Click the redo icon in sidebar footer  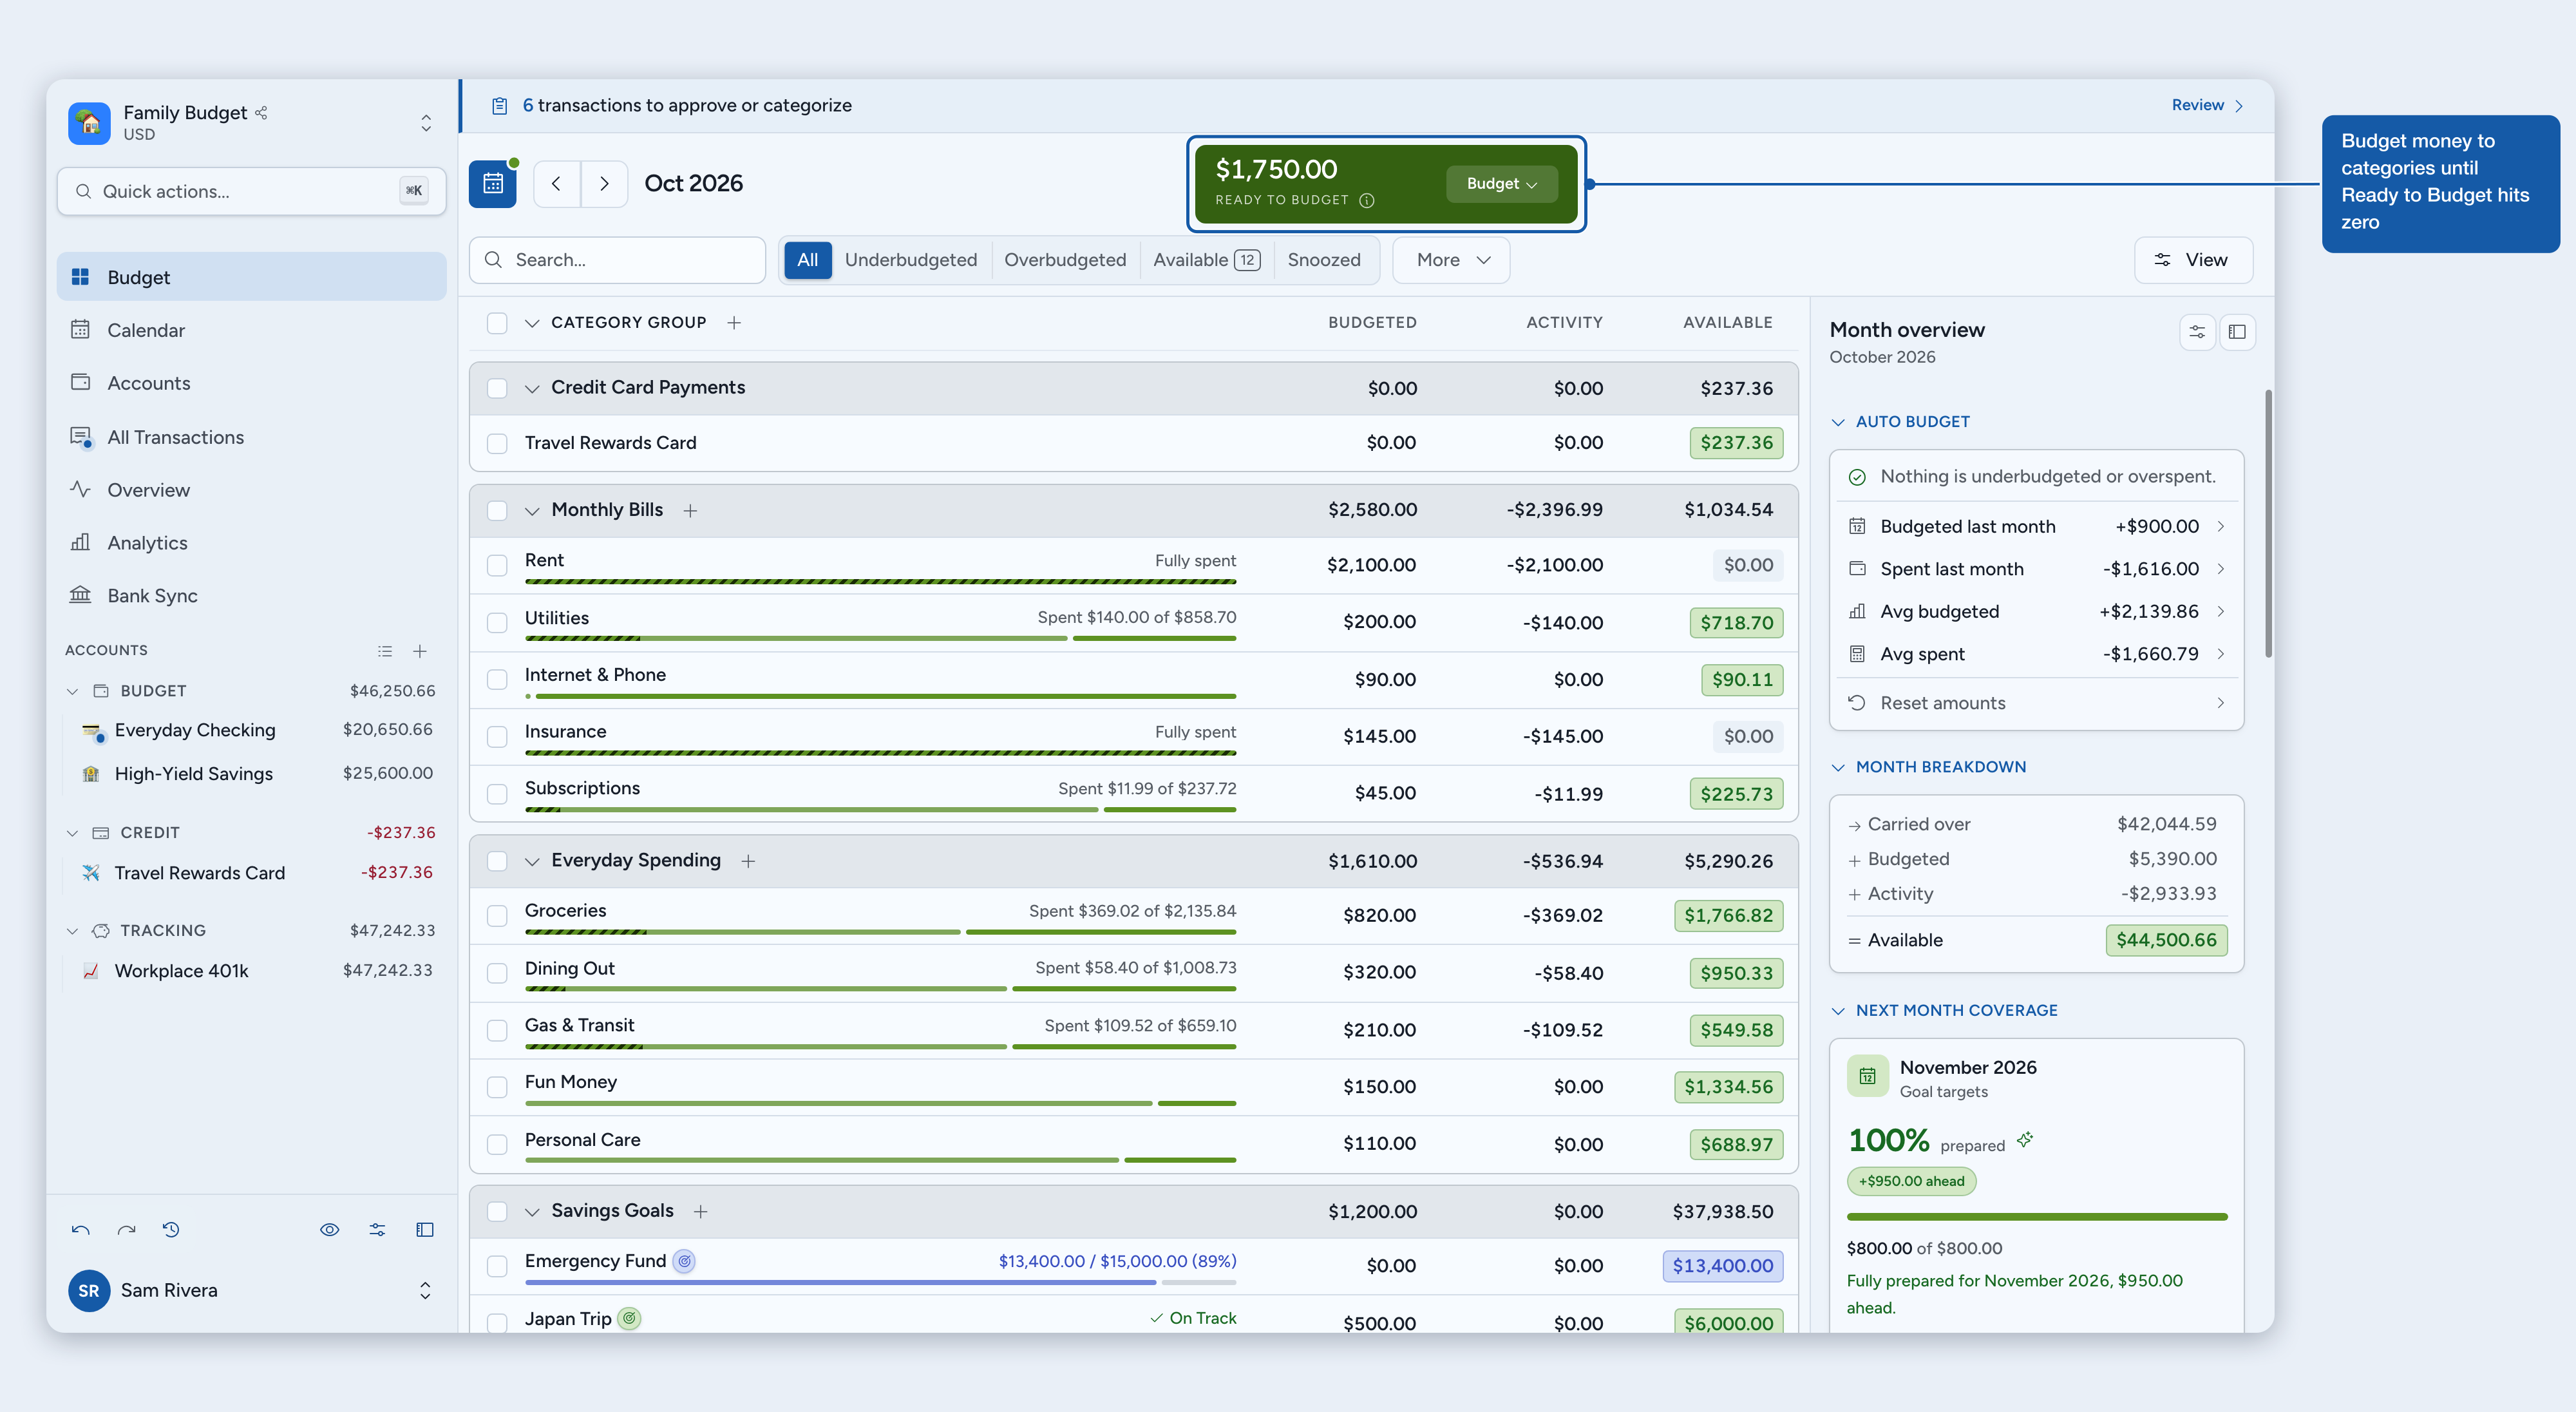(126, 1230)
